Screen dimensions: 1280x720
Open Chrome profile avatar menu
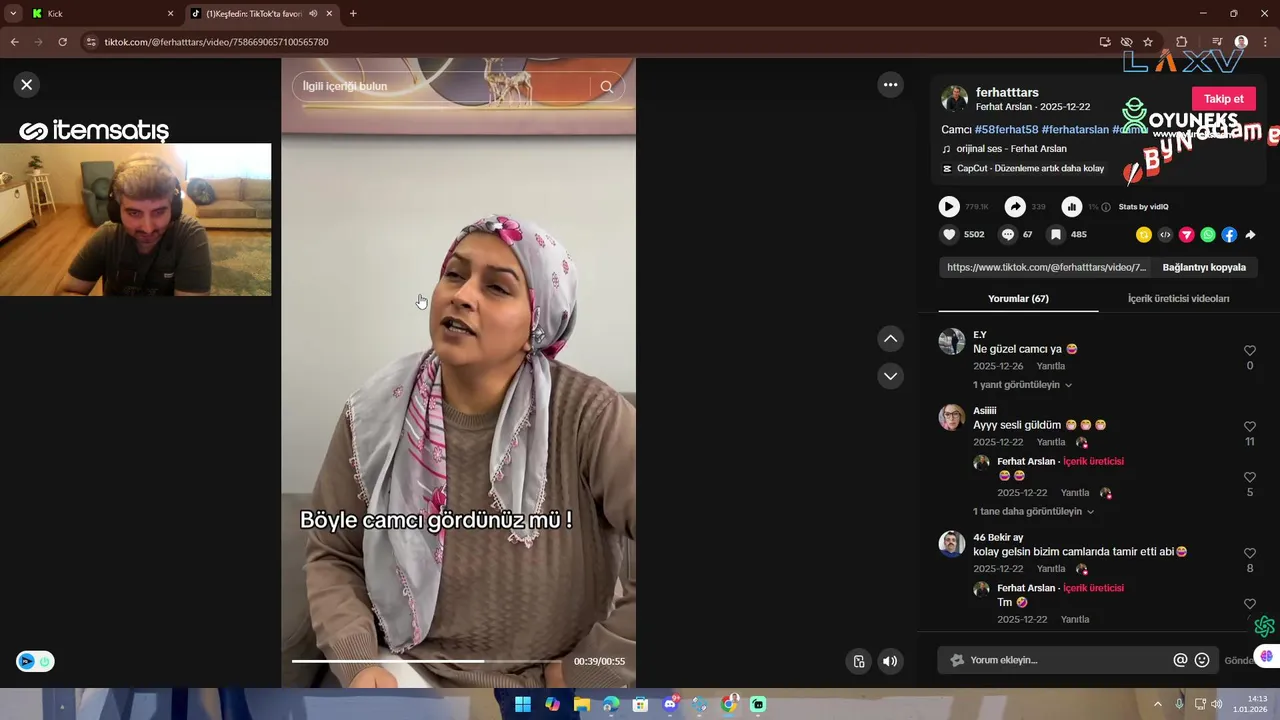[1241, 42]
